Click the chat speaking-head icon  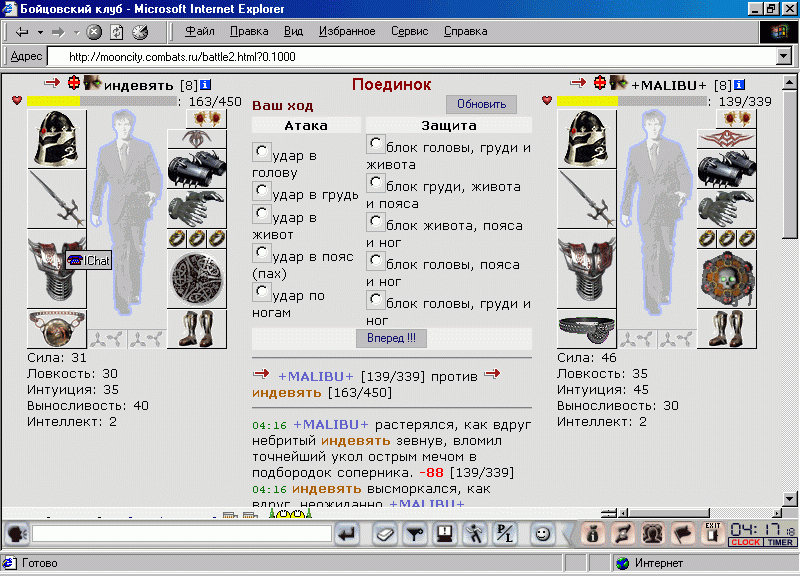(17, 534)
